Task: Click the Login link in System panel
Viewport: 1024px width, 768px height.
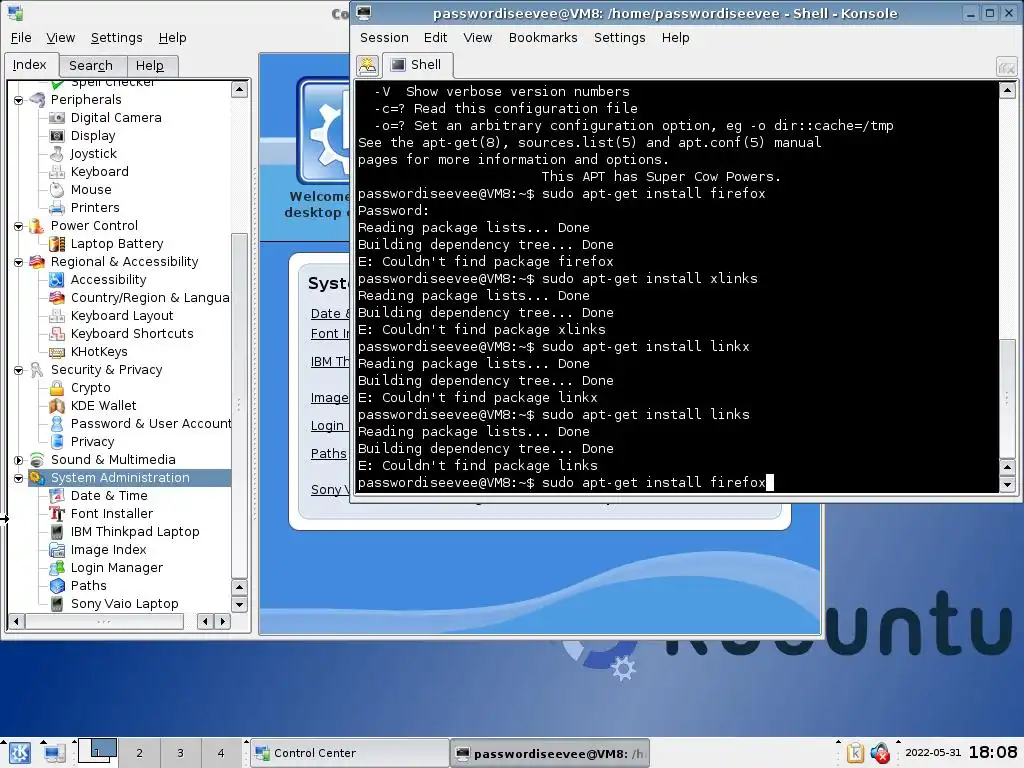Action: (327, 426)
